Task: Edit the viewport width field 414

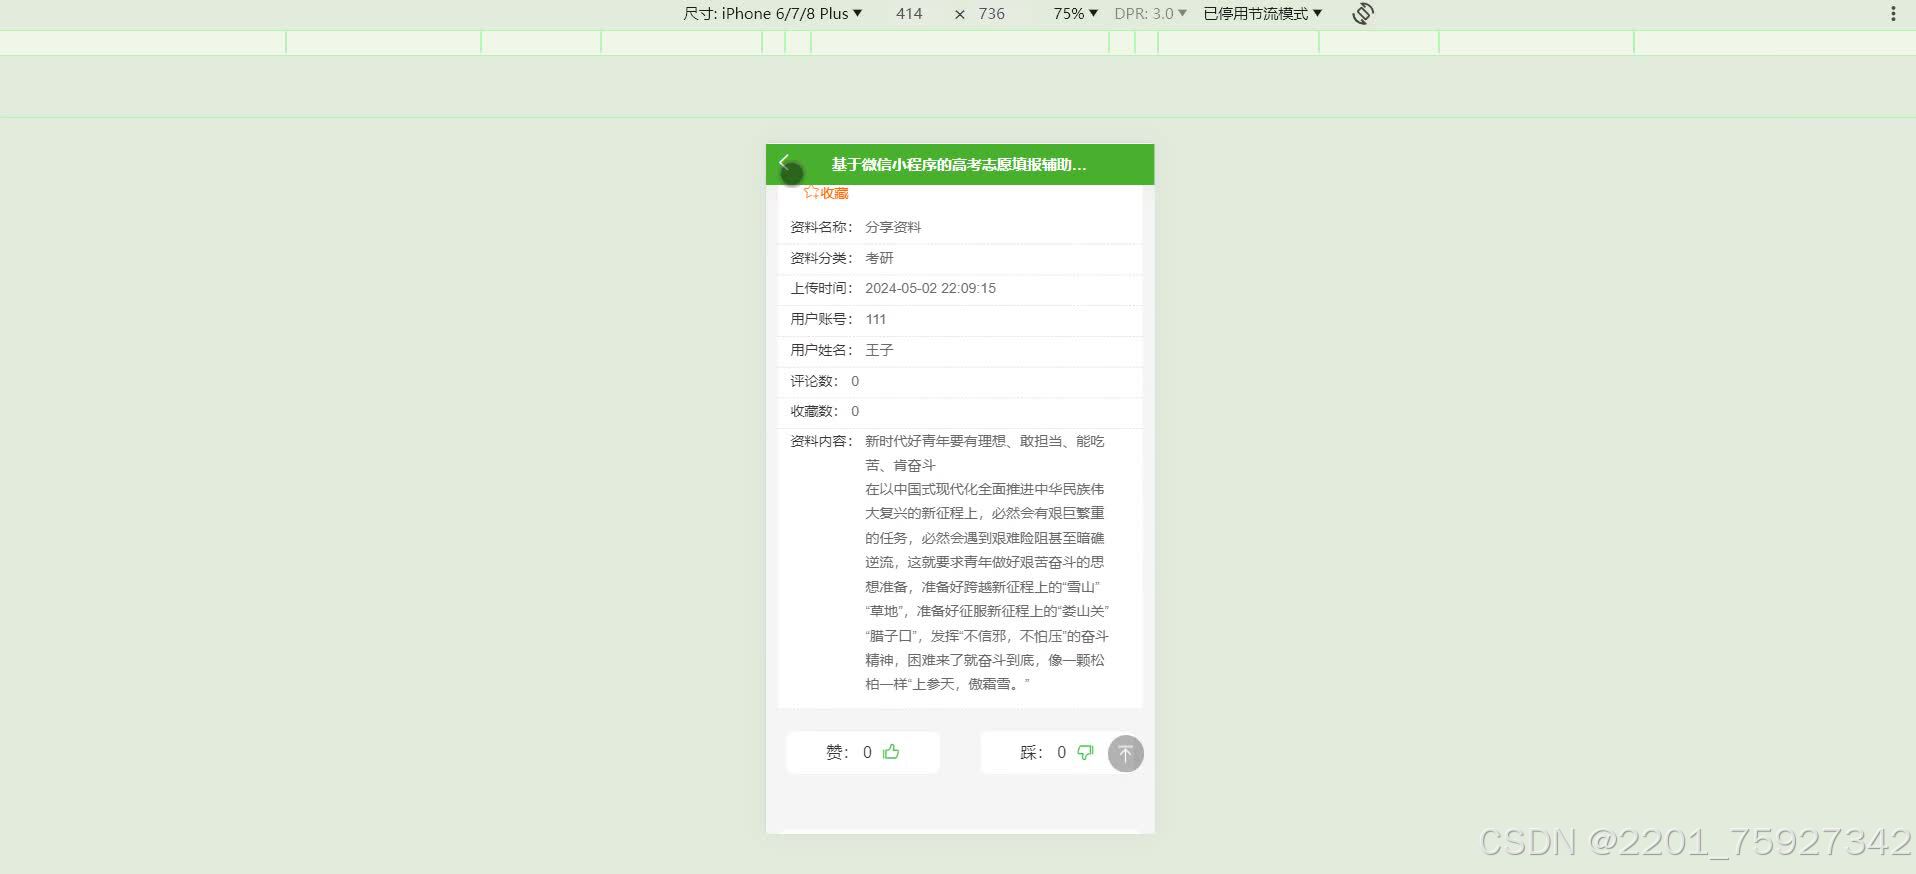Action: click(909, 13)
